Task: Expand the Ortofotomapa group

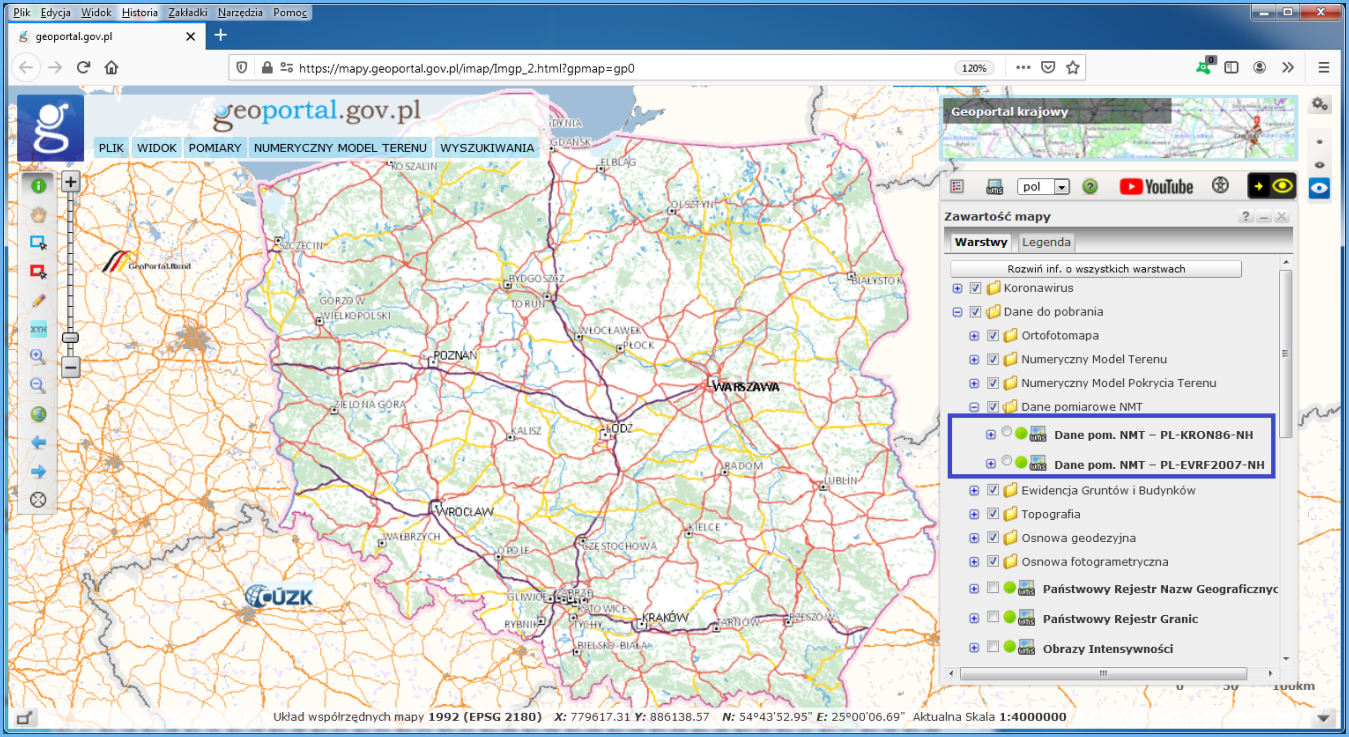Action: (x=975, y=335)
